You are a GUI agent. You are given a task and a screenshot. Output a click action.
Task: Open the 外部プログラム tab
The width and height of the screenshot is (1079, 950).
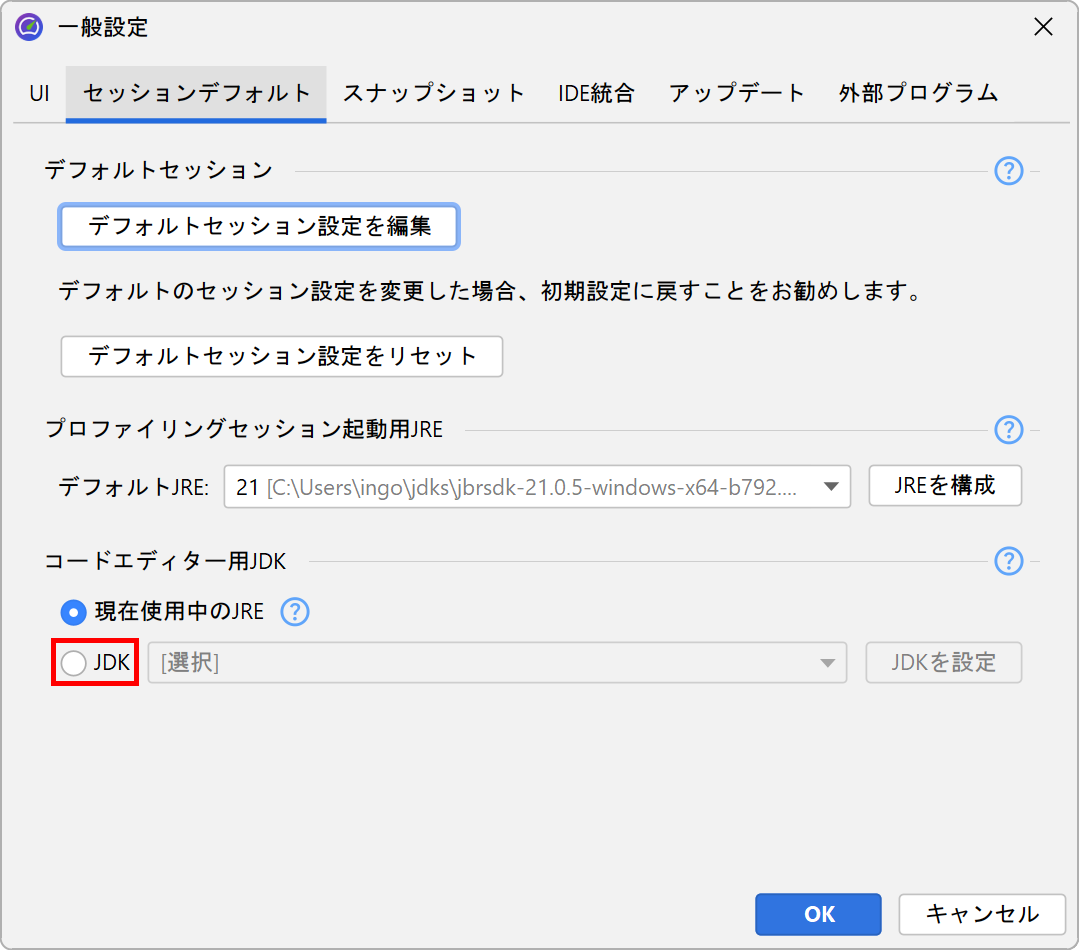[918, 94]
